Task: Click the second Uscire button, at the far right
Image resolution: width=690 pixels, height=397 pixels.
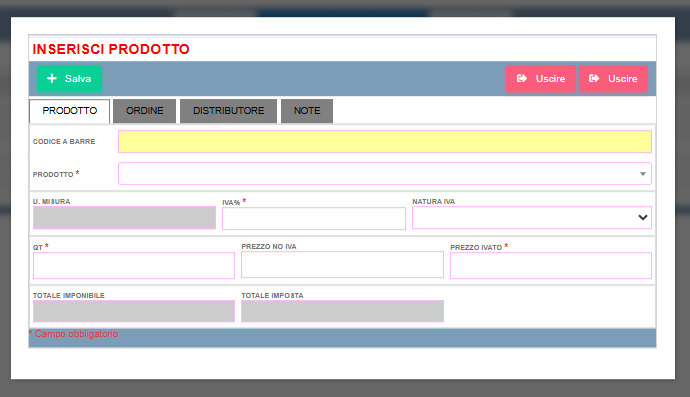Action: pos(613,79)
